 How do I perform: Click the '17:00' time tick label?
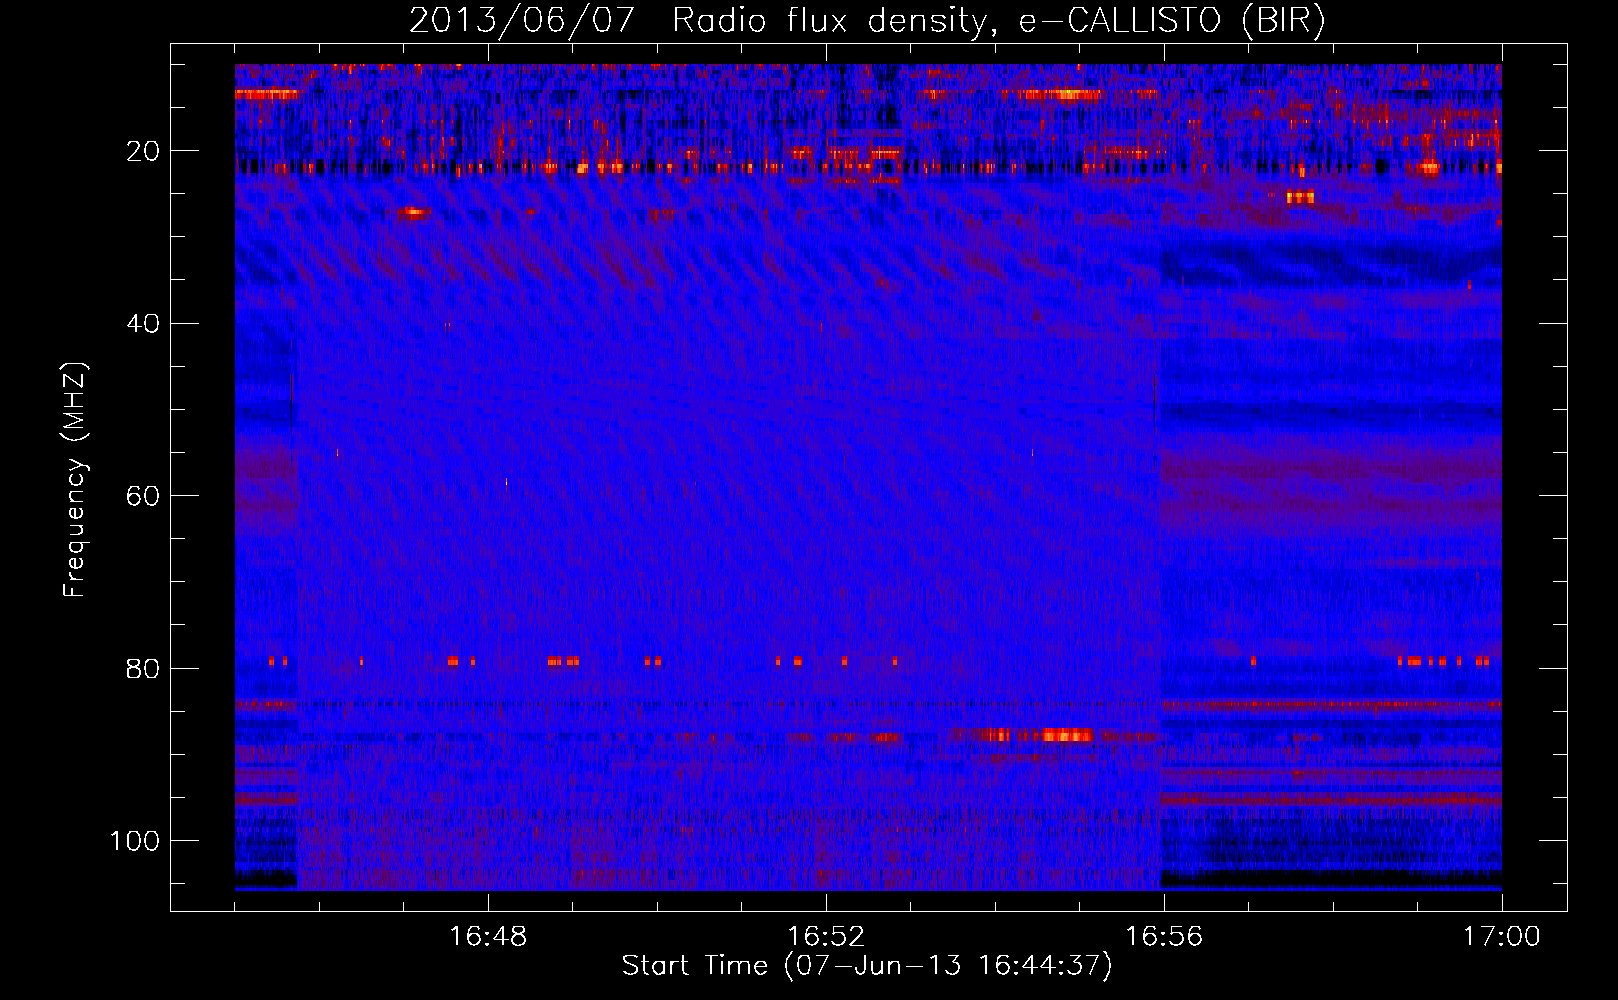coord(1502,937)
